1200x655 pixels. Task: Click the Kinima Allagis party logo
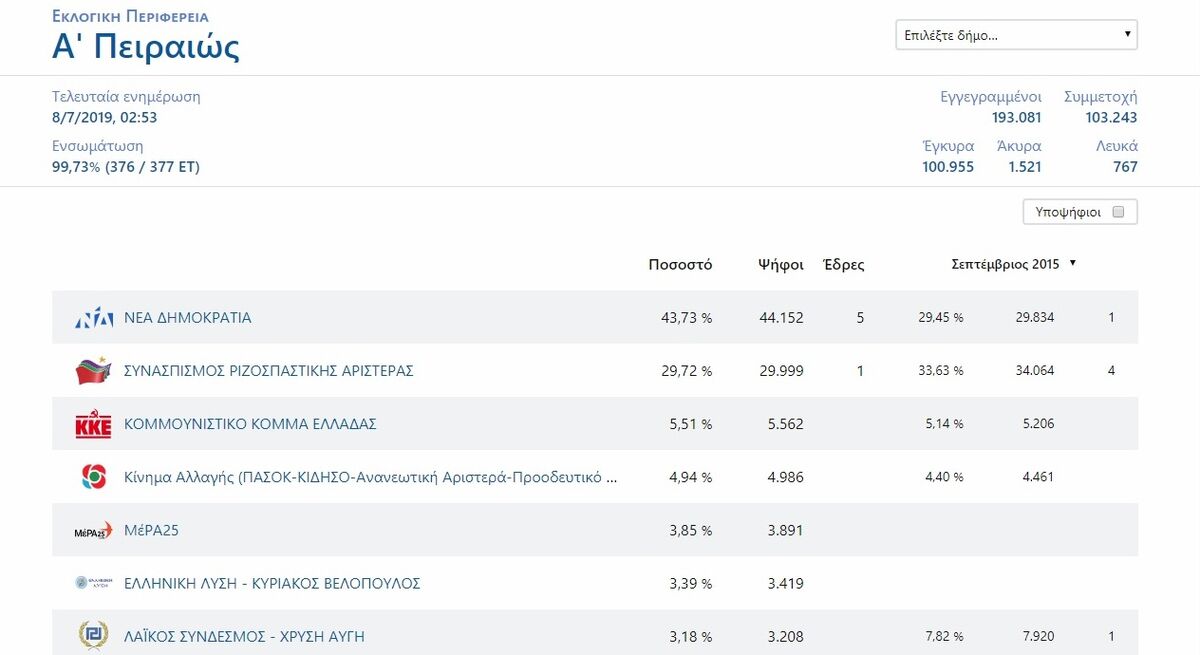(94, 477)
